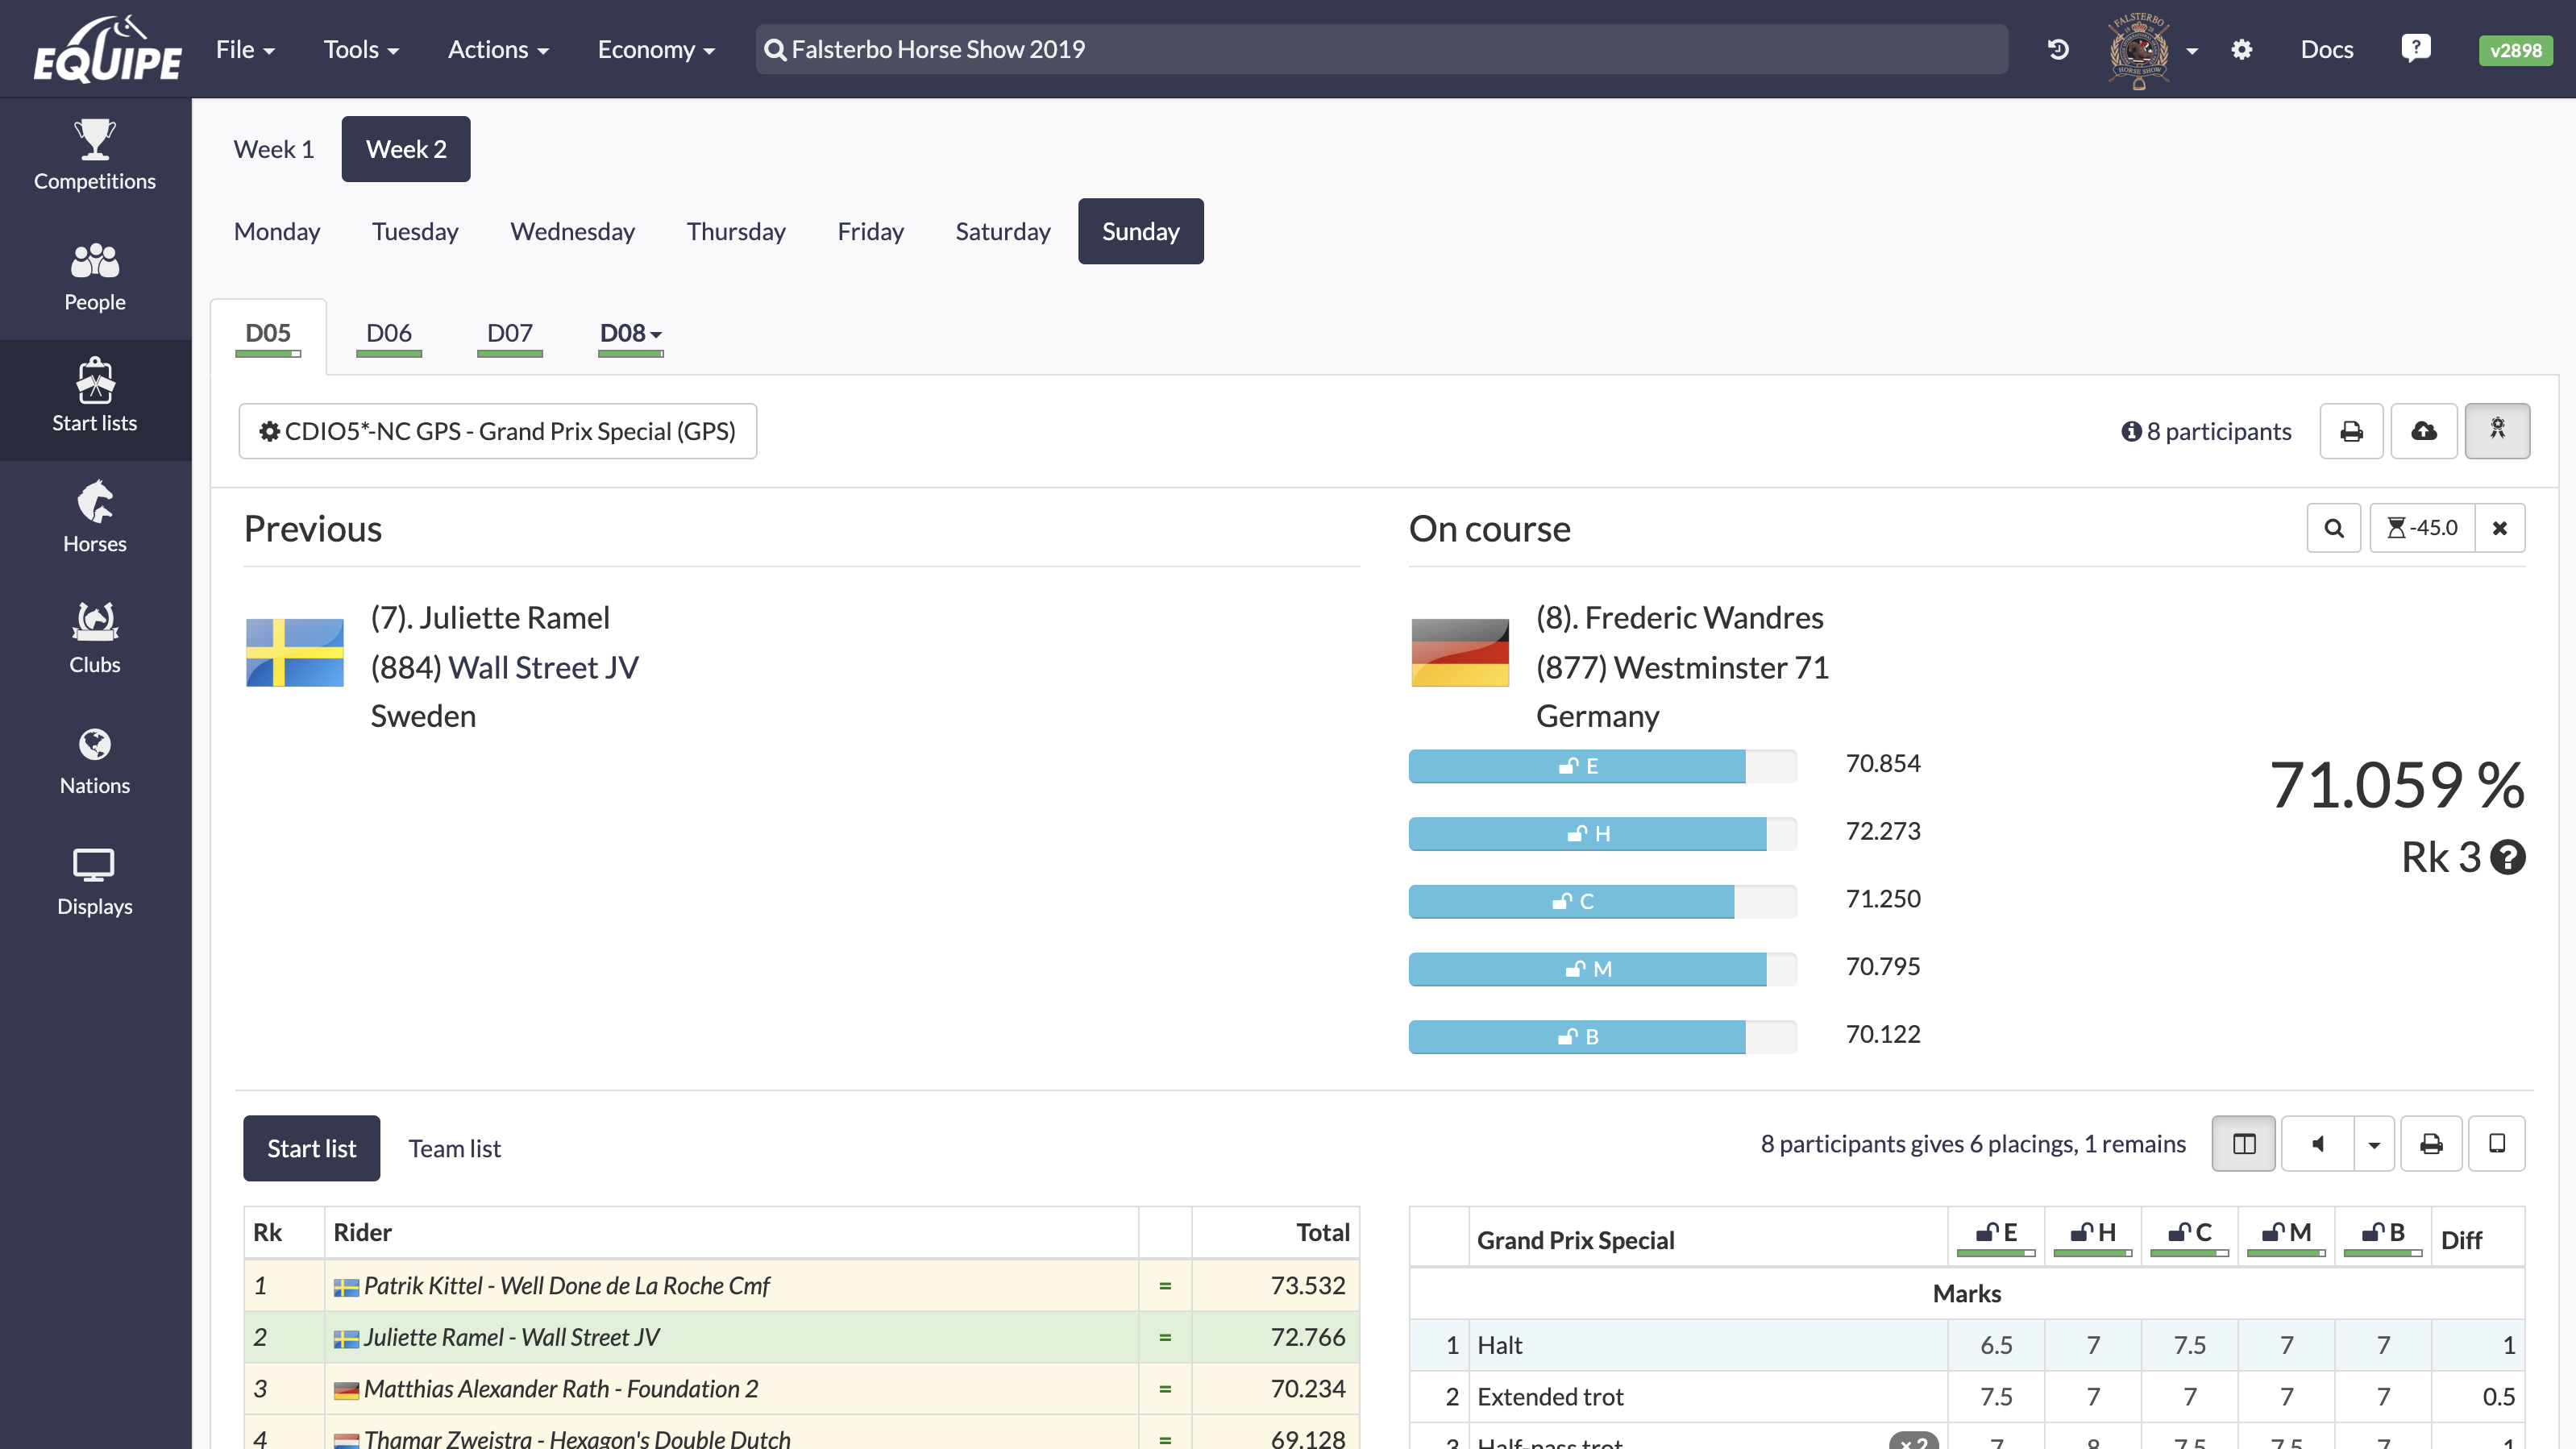Open the Actions menu
Image resolution: width=2576 pixels, height=1449 pixels.
click(497, 48)
